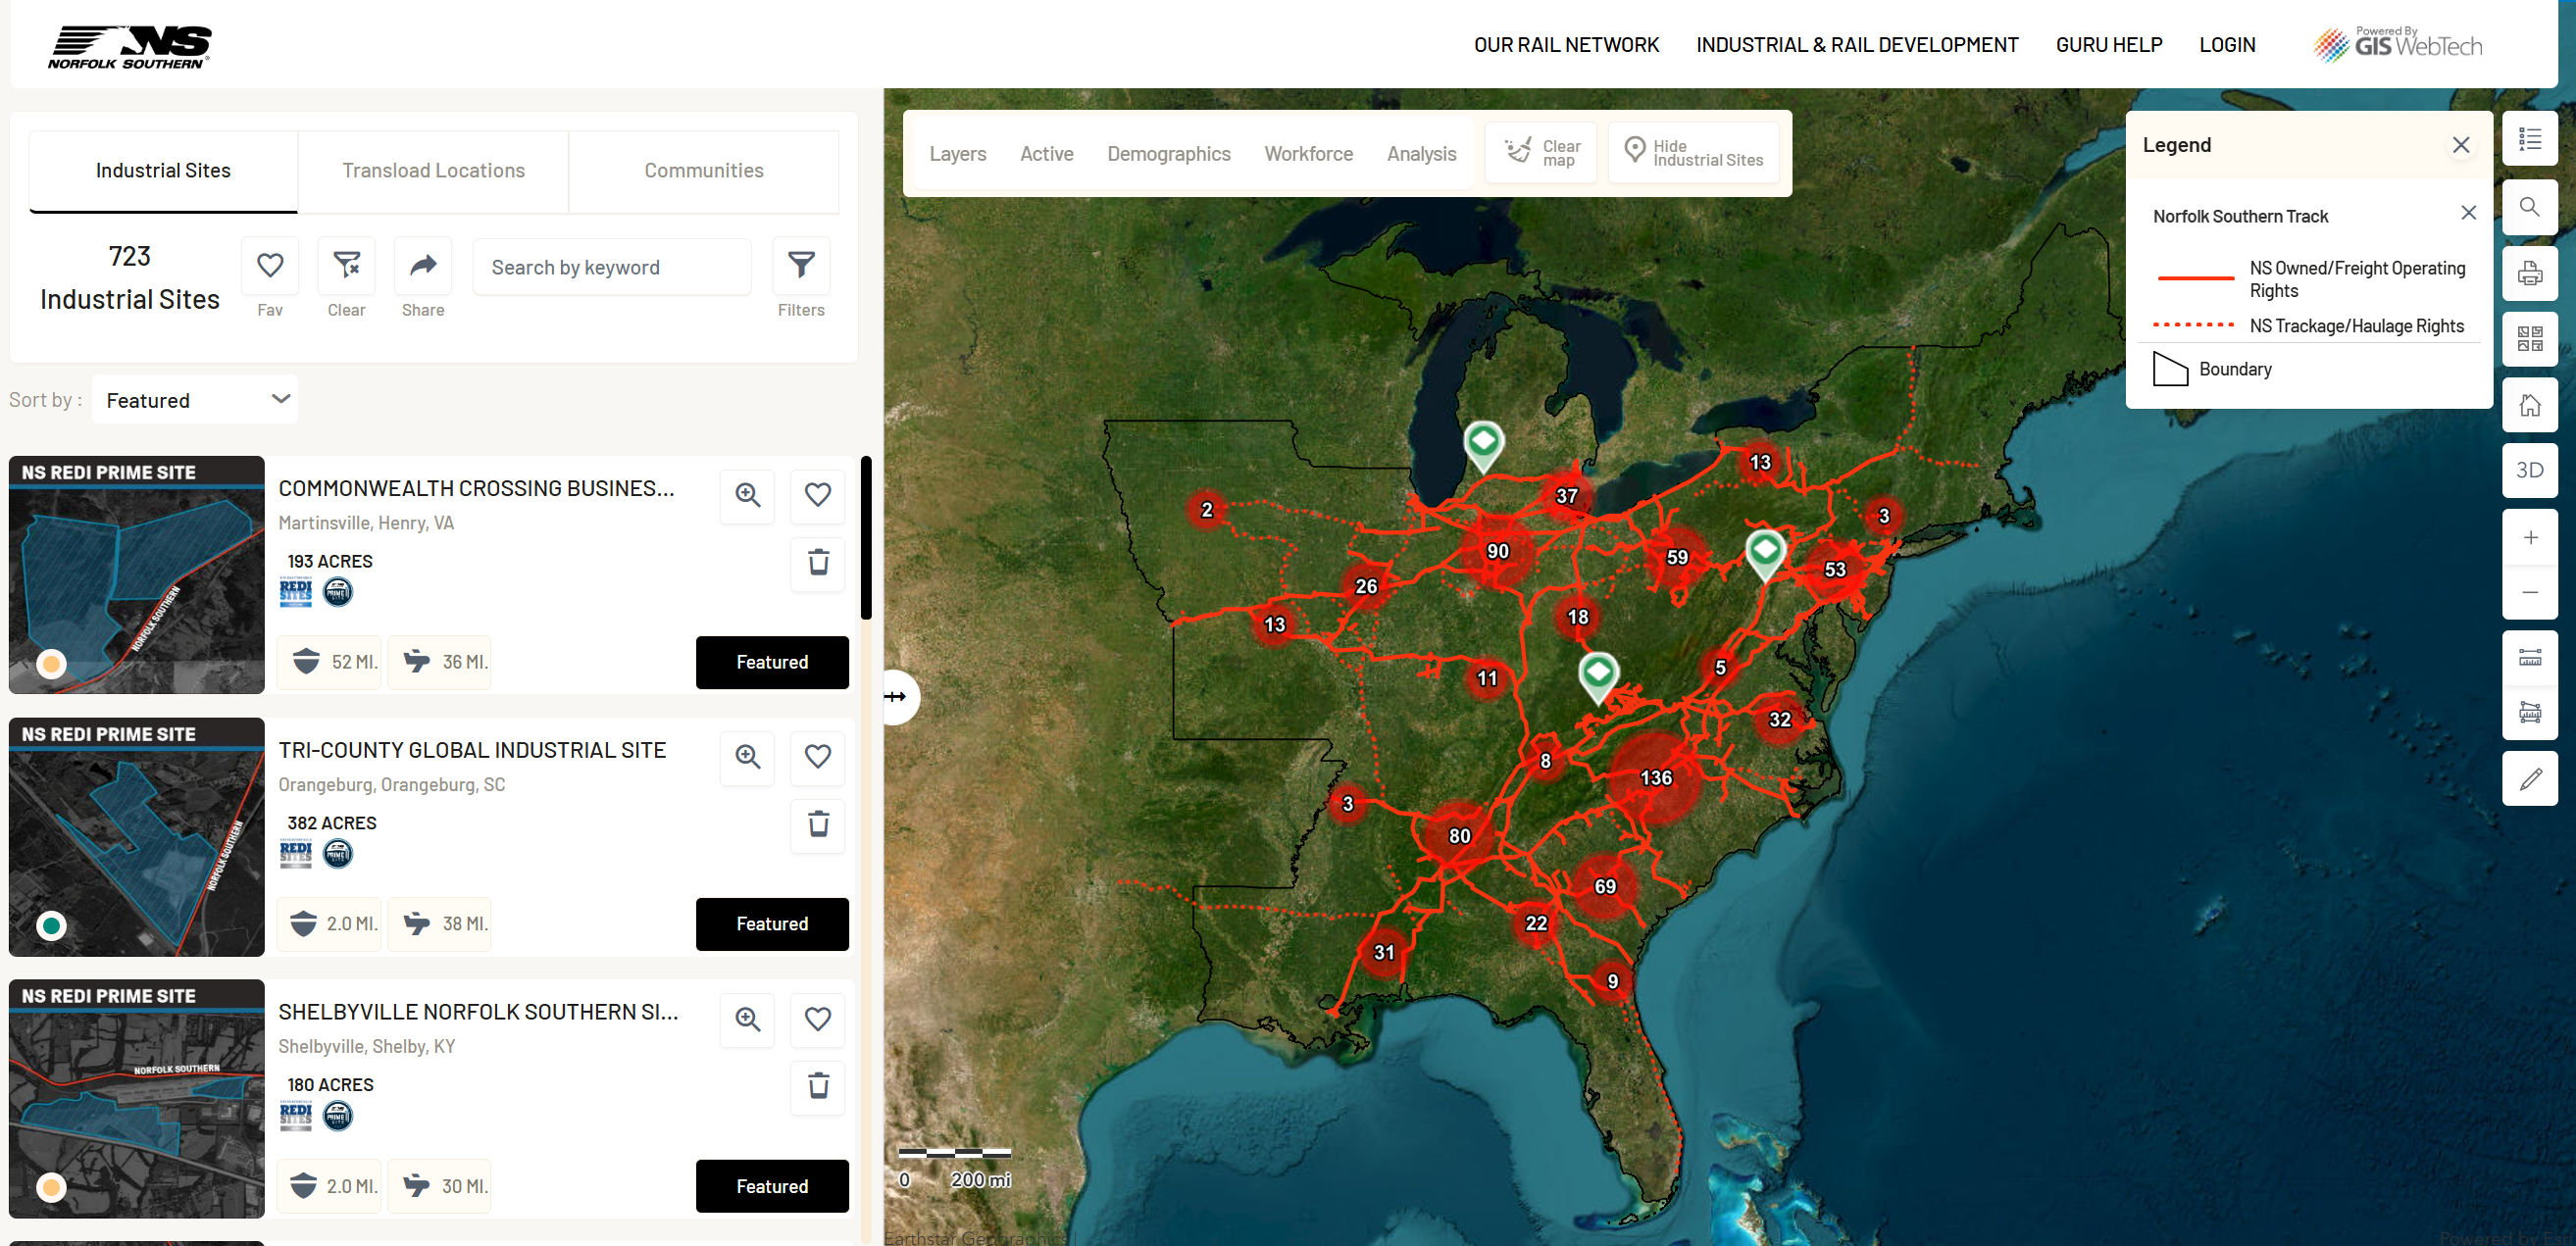The width and height of the screenshot is (2576, 1246).
Task: Open Commonwealth Crossing site thumbnail
Action: [x=137, y=575]
